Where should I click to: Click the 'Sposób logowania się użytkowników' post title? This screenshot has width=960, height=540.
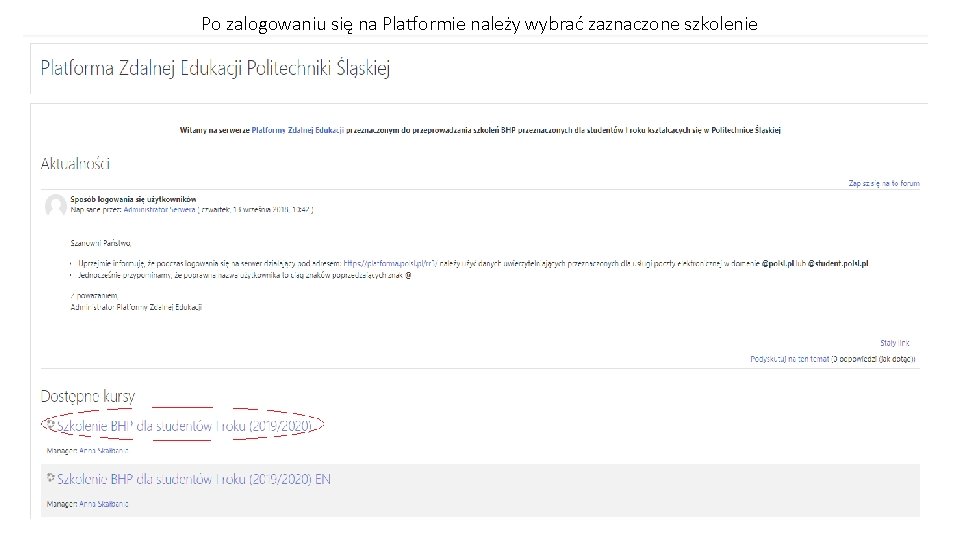(x=133, y=199)
